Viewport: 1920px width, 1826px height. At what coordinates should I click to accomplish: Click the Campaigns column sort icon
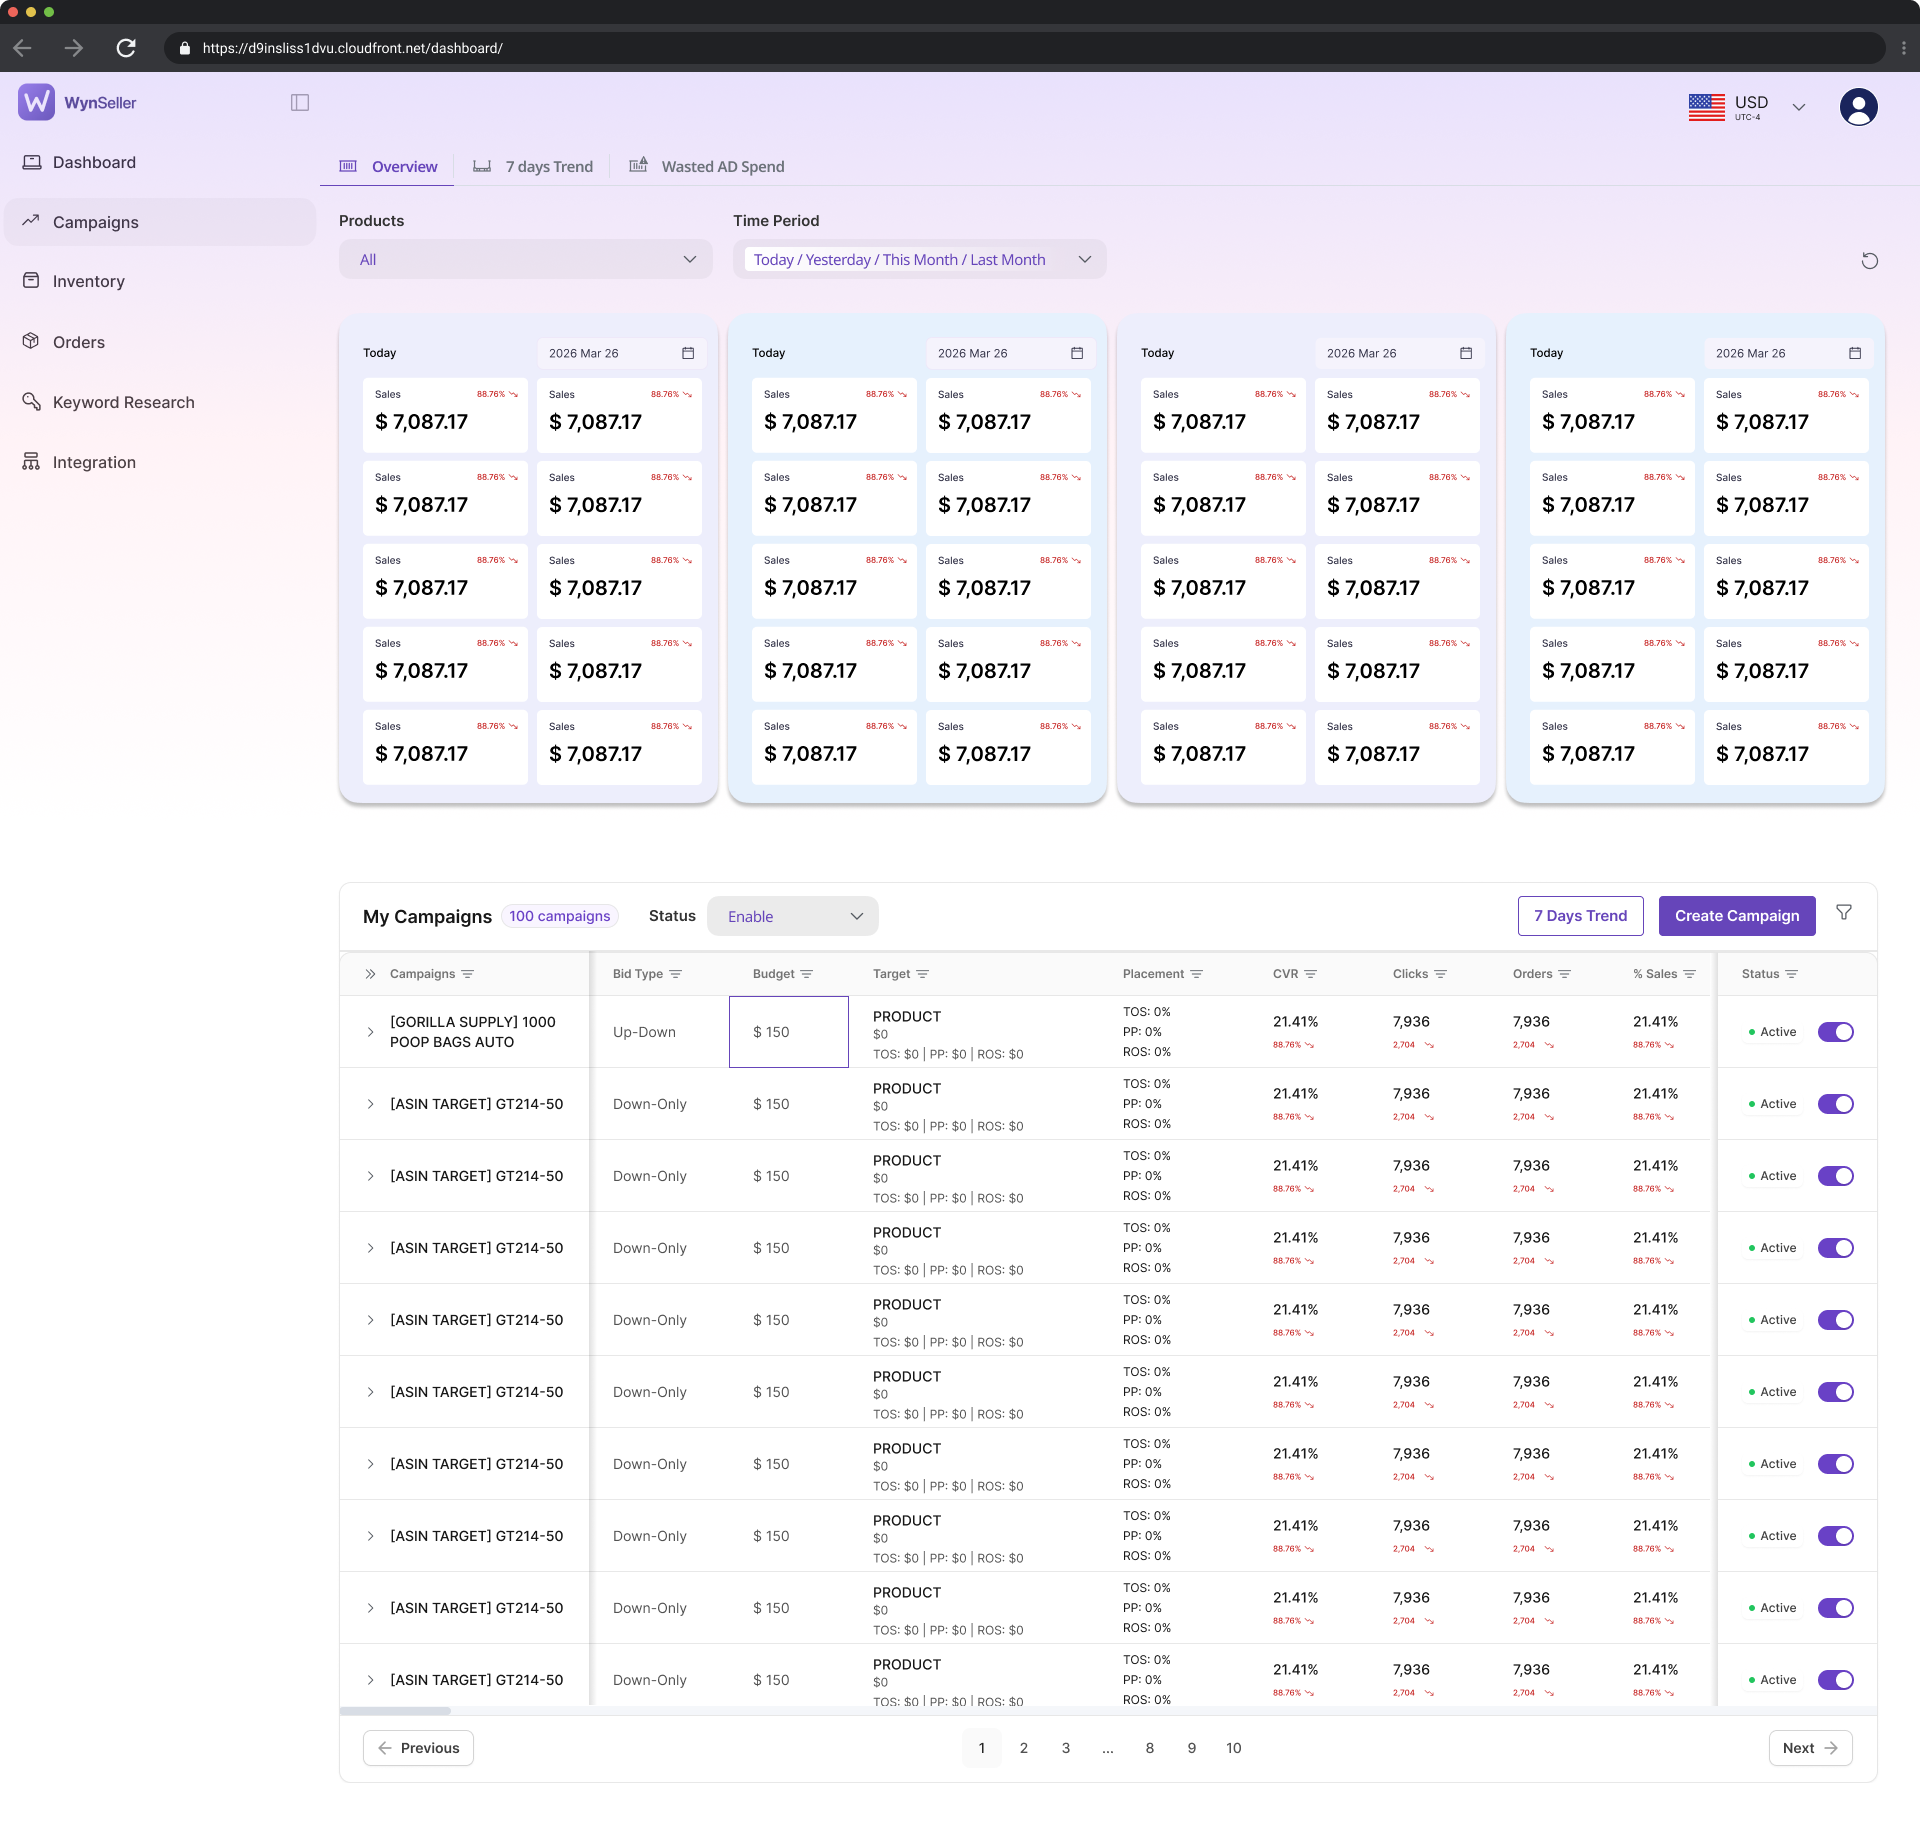(x=467, y=974)
